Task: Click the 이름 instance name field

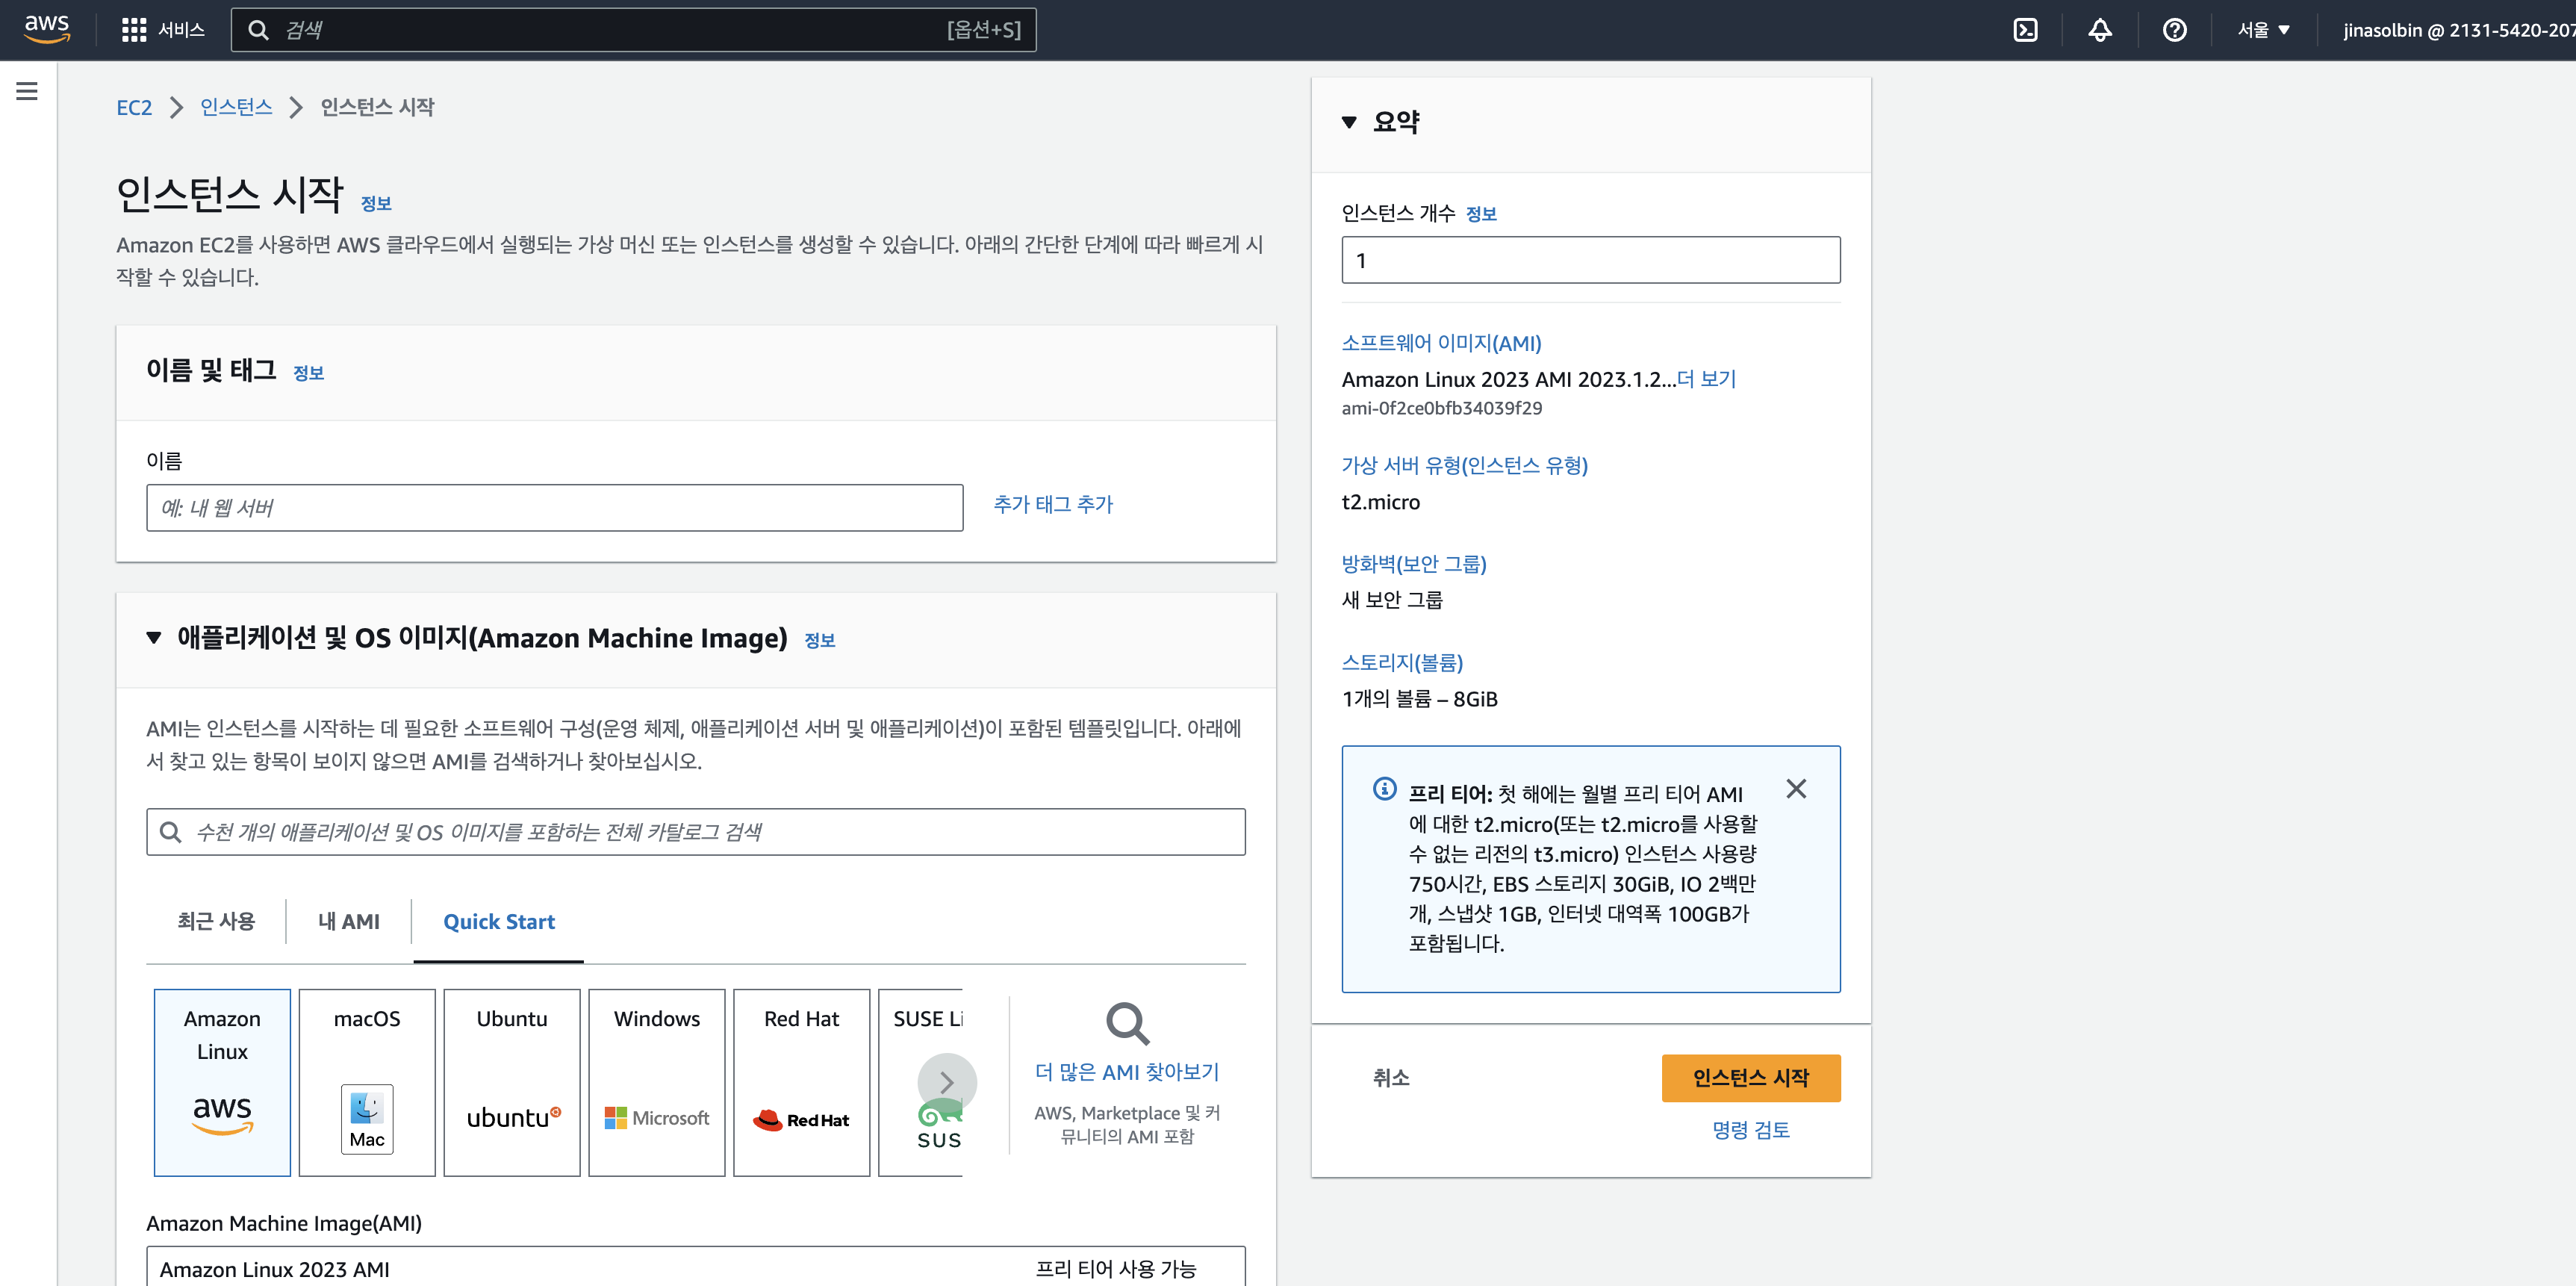Action: tap(555, 508)
